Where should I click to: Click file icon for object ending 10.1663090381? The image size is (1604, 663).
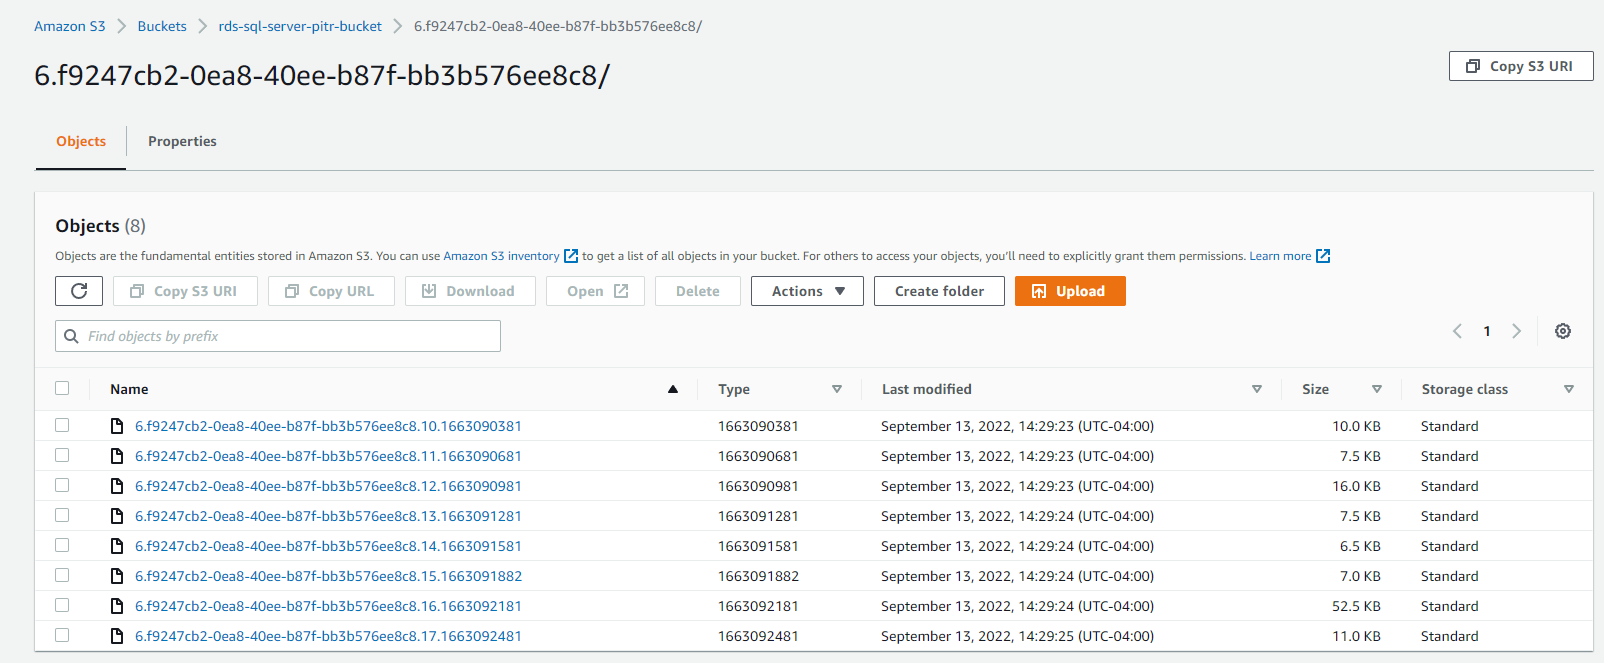pyautogui.click(x=117, y=426)
